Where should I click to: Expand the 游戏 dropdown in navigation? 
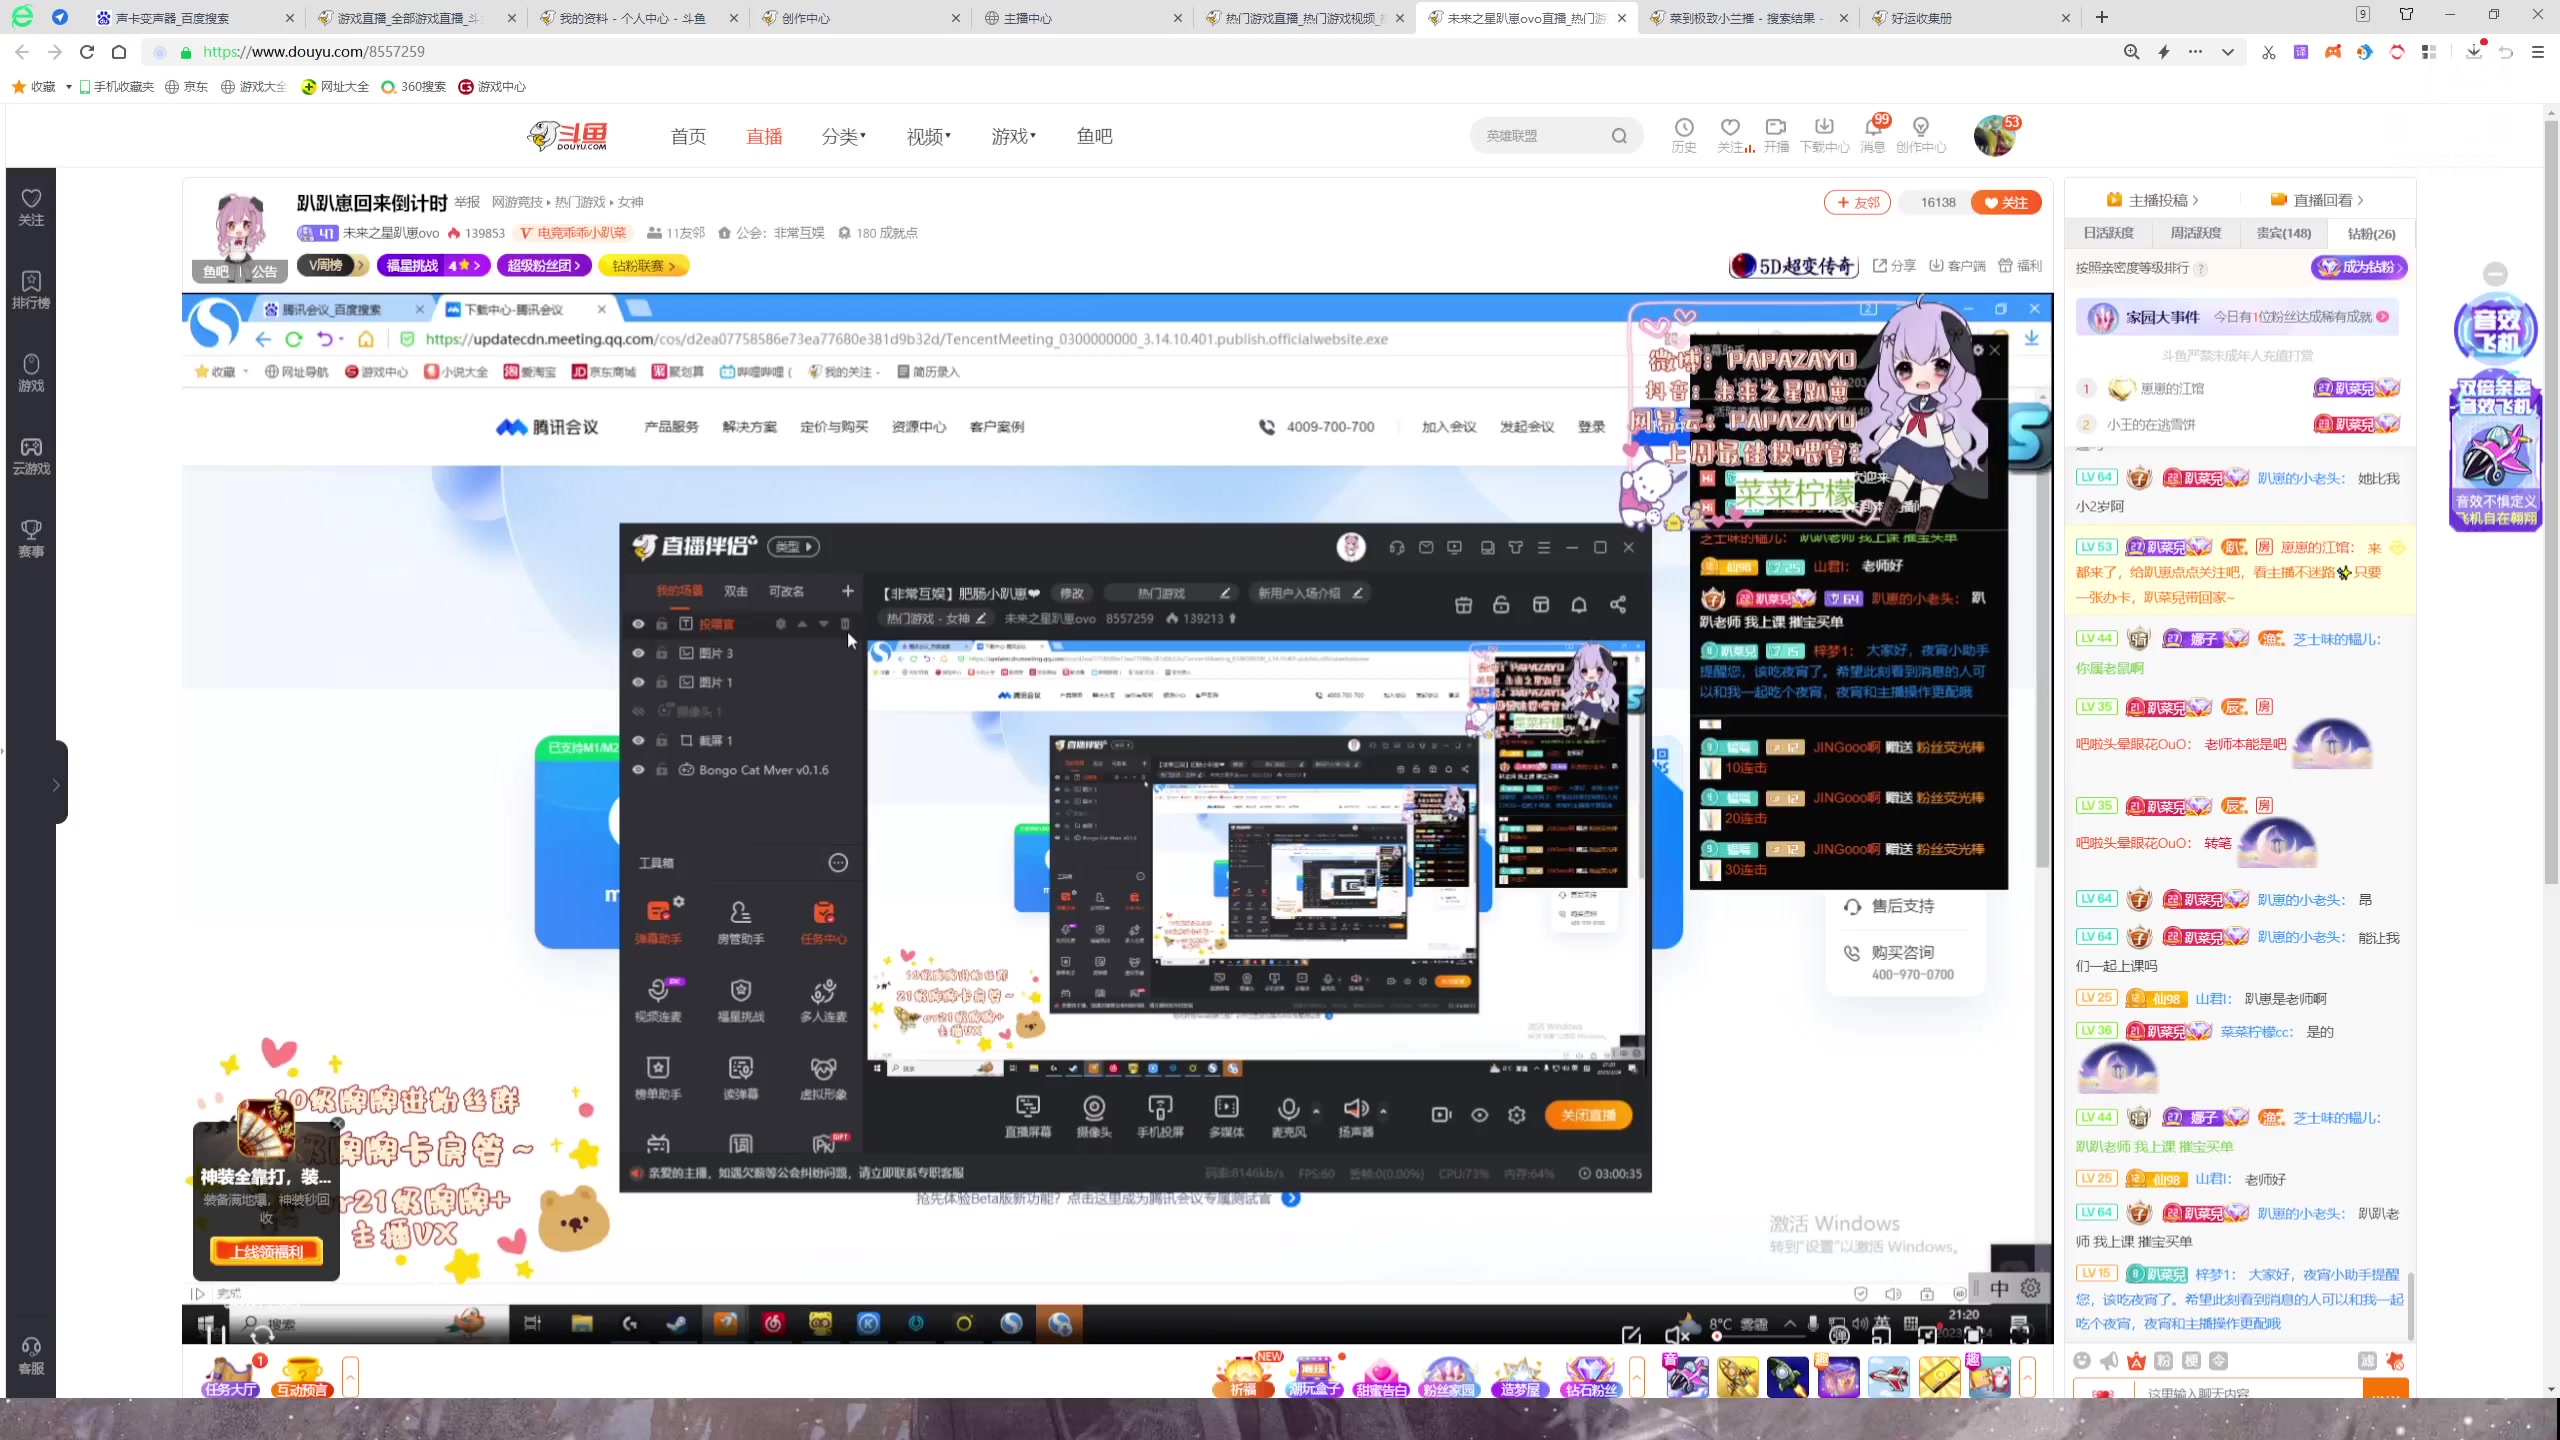(1014, 136)
